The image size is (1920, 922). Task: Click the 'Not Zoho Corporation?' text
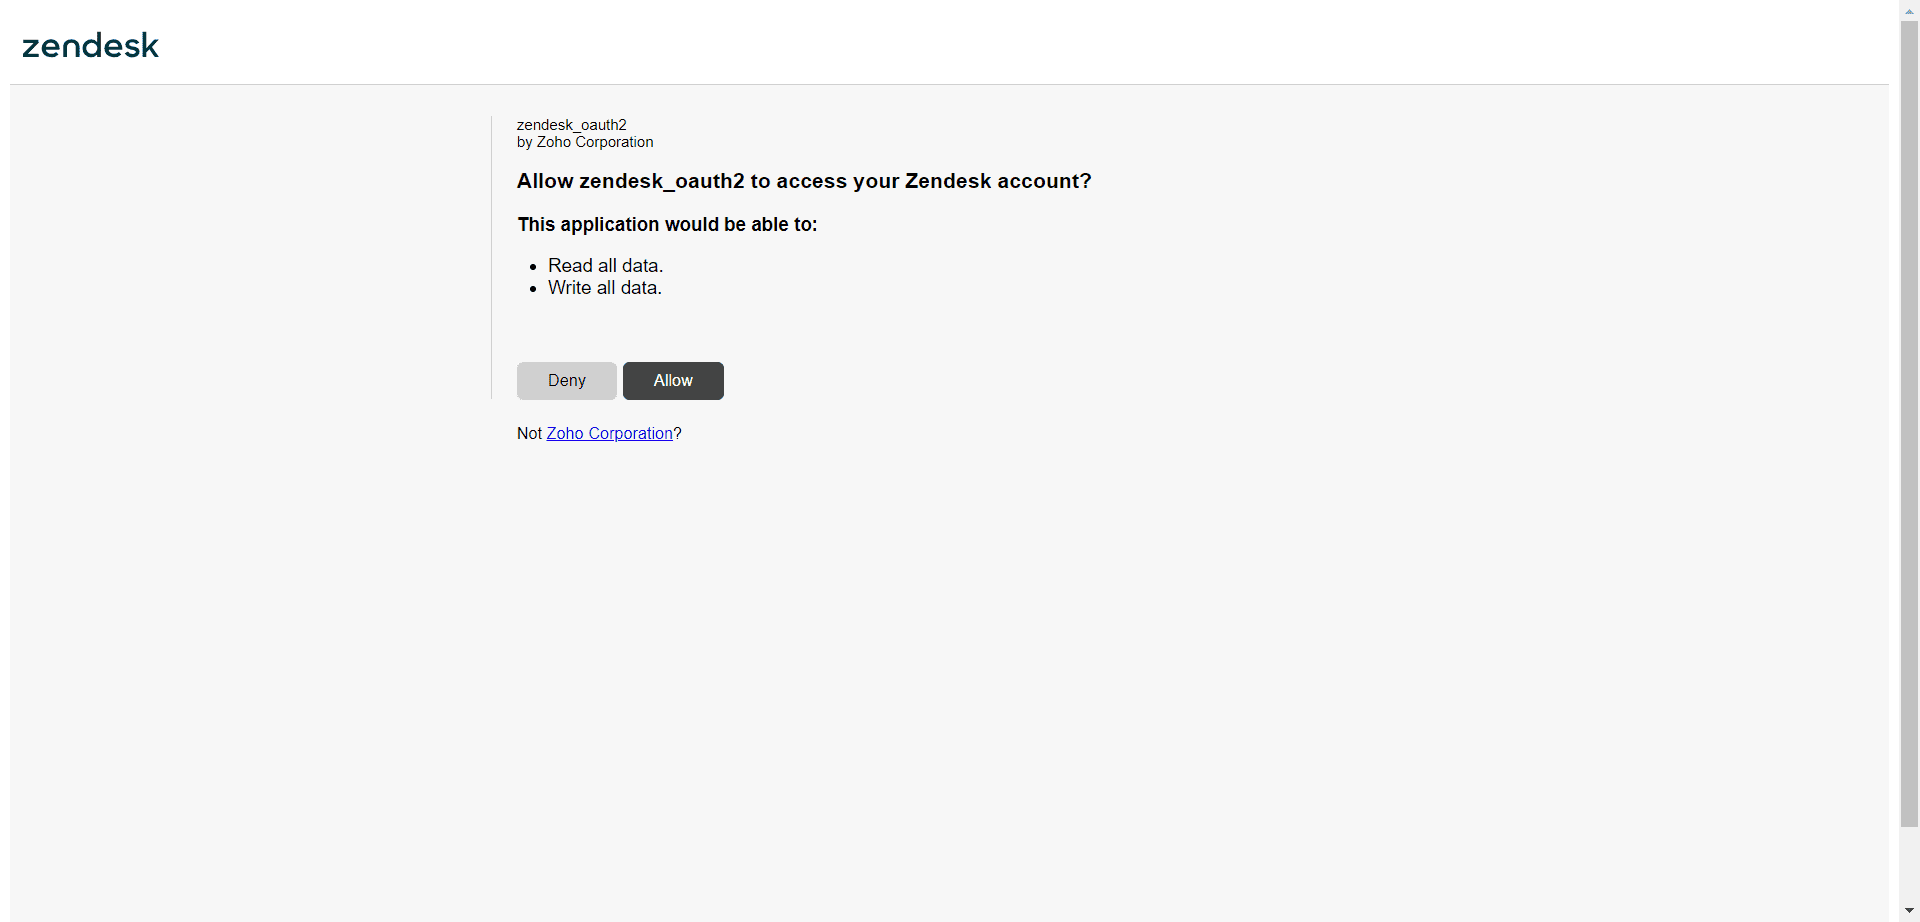598,433
